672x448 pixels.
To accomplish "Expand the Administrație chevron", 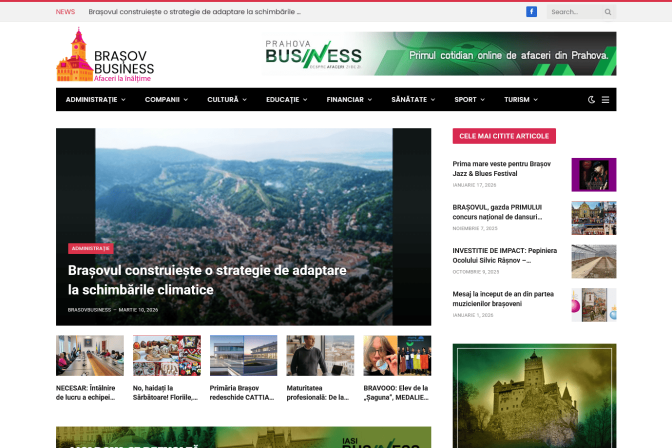I will (123, 99).
